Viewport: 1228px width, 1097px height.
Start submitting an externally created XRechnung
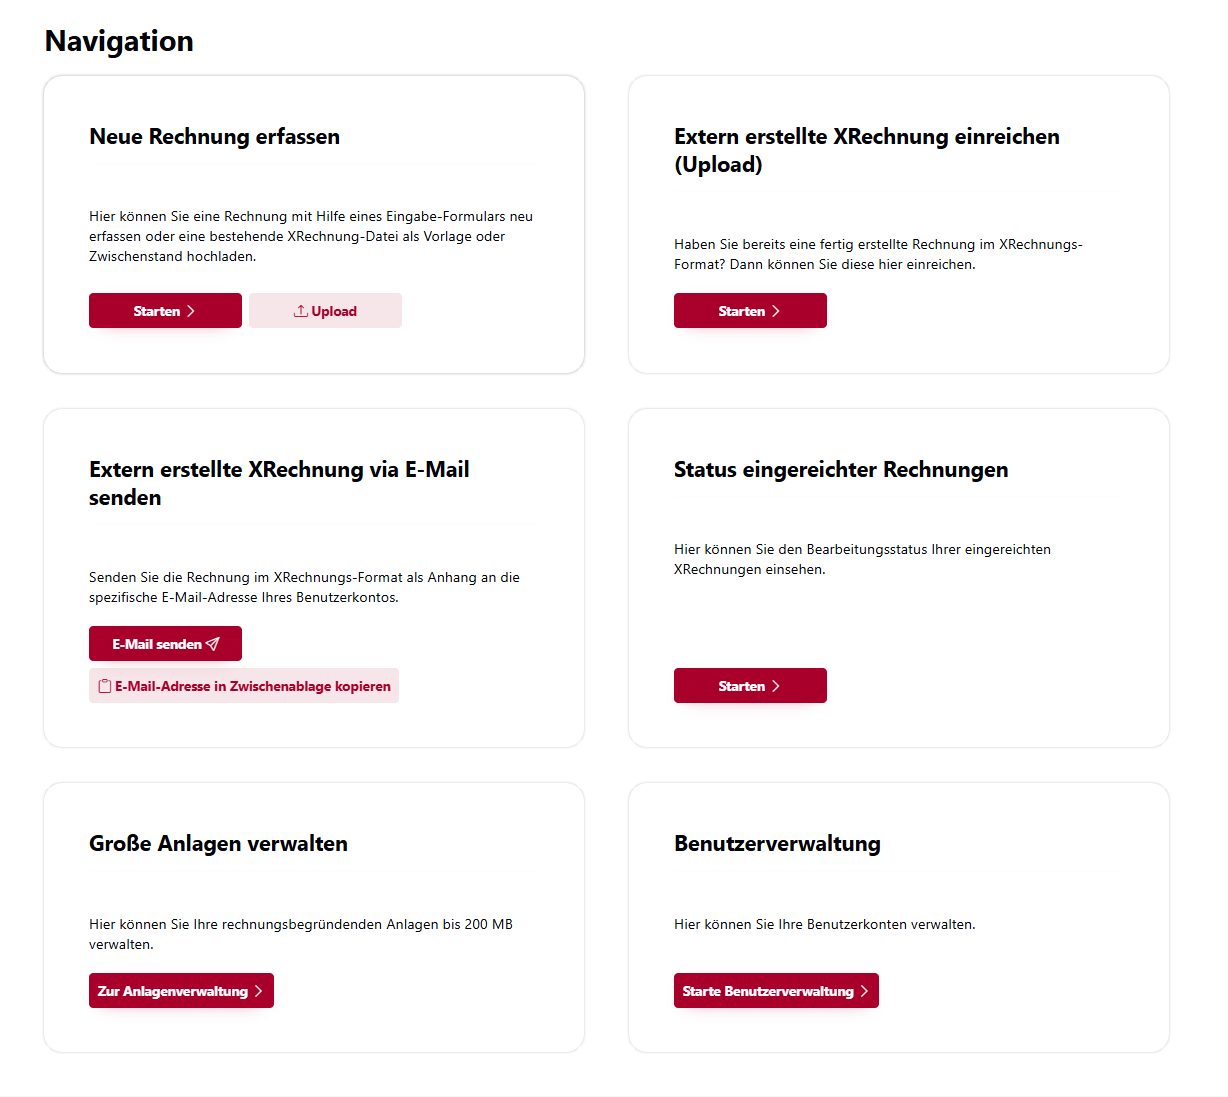(750, 311)
